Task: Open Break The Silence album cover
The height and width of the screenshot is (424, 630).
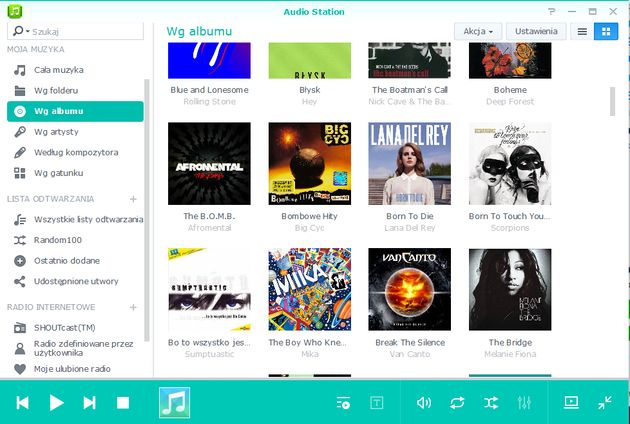Action: point(409,289)
